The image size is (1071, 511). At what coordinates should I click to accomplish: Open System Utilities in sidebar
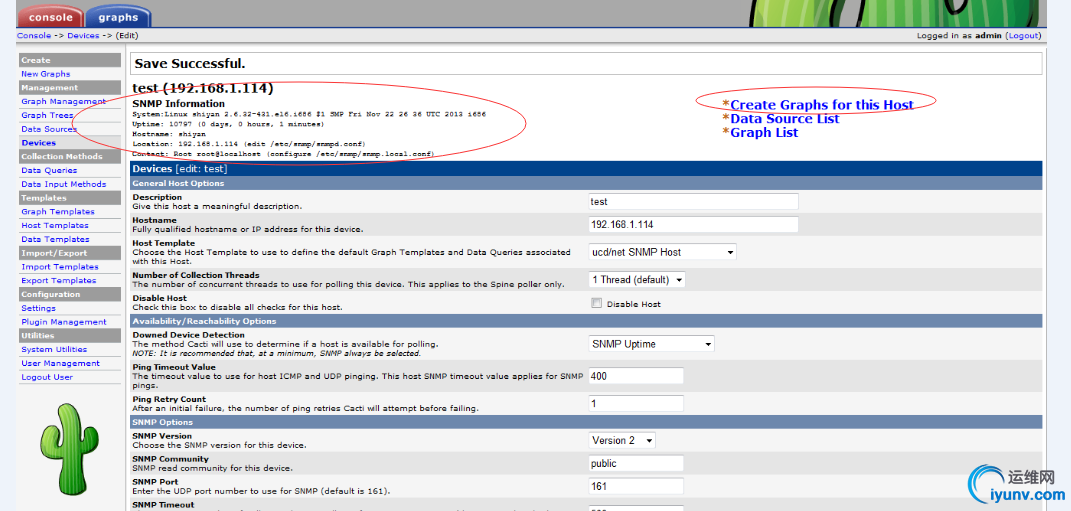pyautogui.click(x=54, y=349)
